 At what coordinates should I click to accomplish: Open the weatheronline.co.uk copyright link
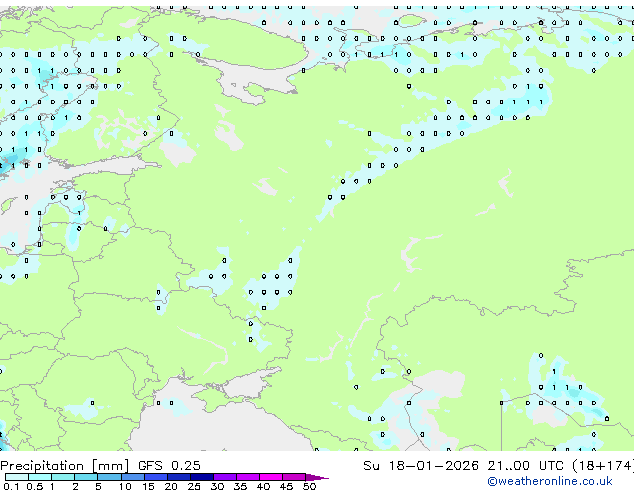549,481
